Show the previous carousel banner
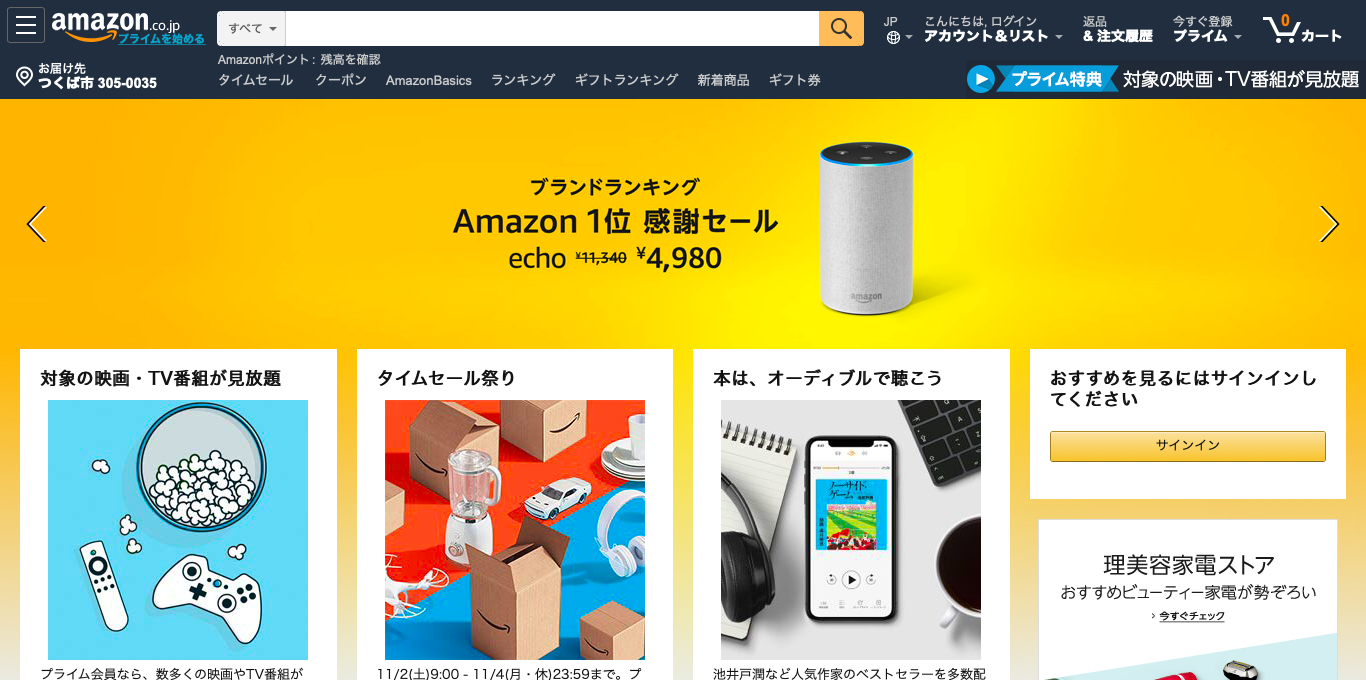 (x=36, y=224)
